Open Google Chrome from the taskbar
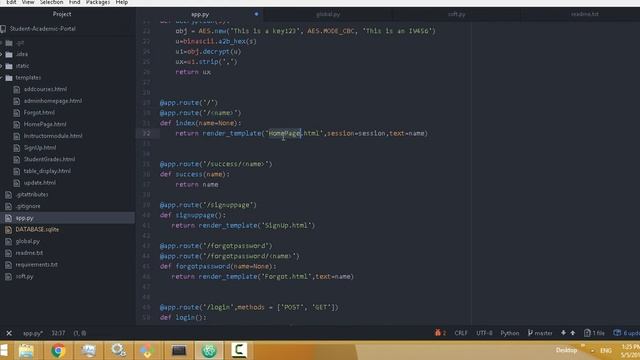640x360 pixels. click(x=58, y=351)
